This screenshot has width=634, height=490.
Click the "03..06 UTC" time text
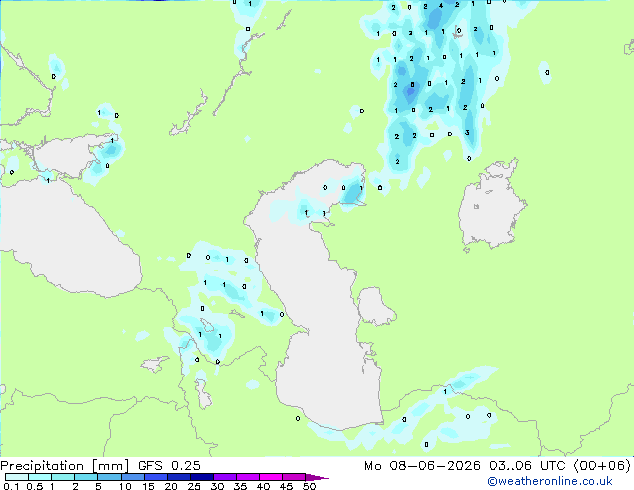[x=527, y=466]
